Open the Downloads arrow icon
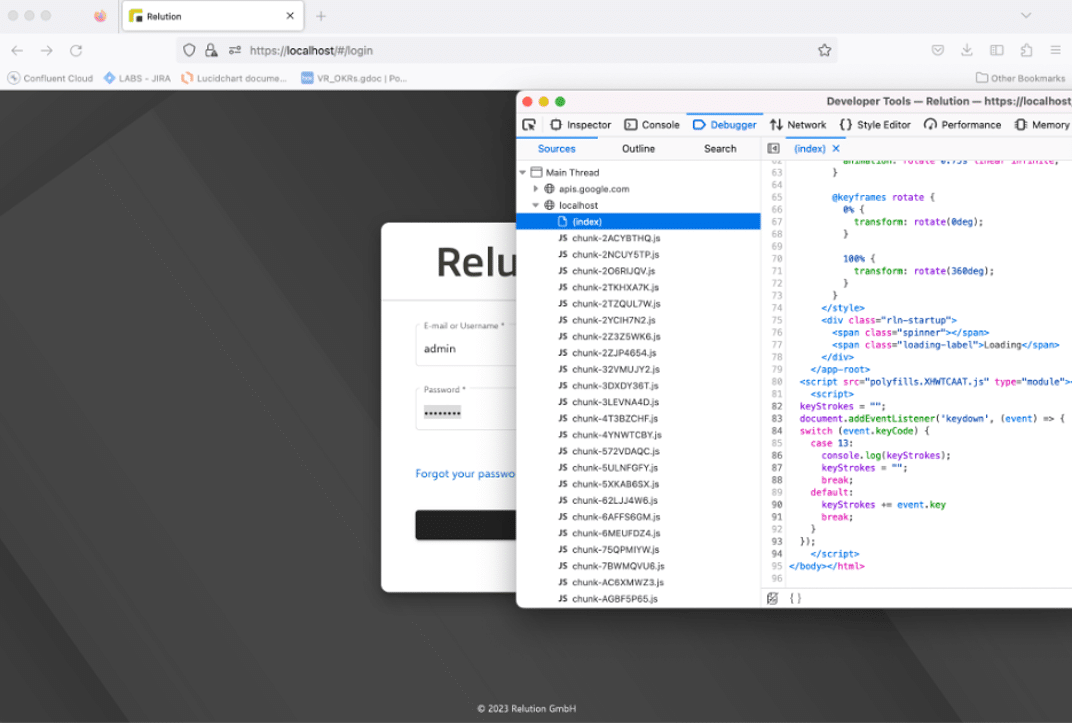Screen dimensions: 1072x724 [967, 50]
